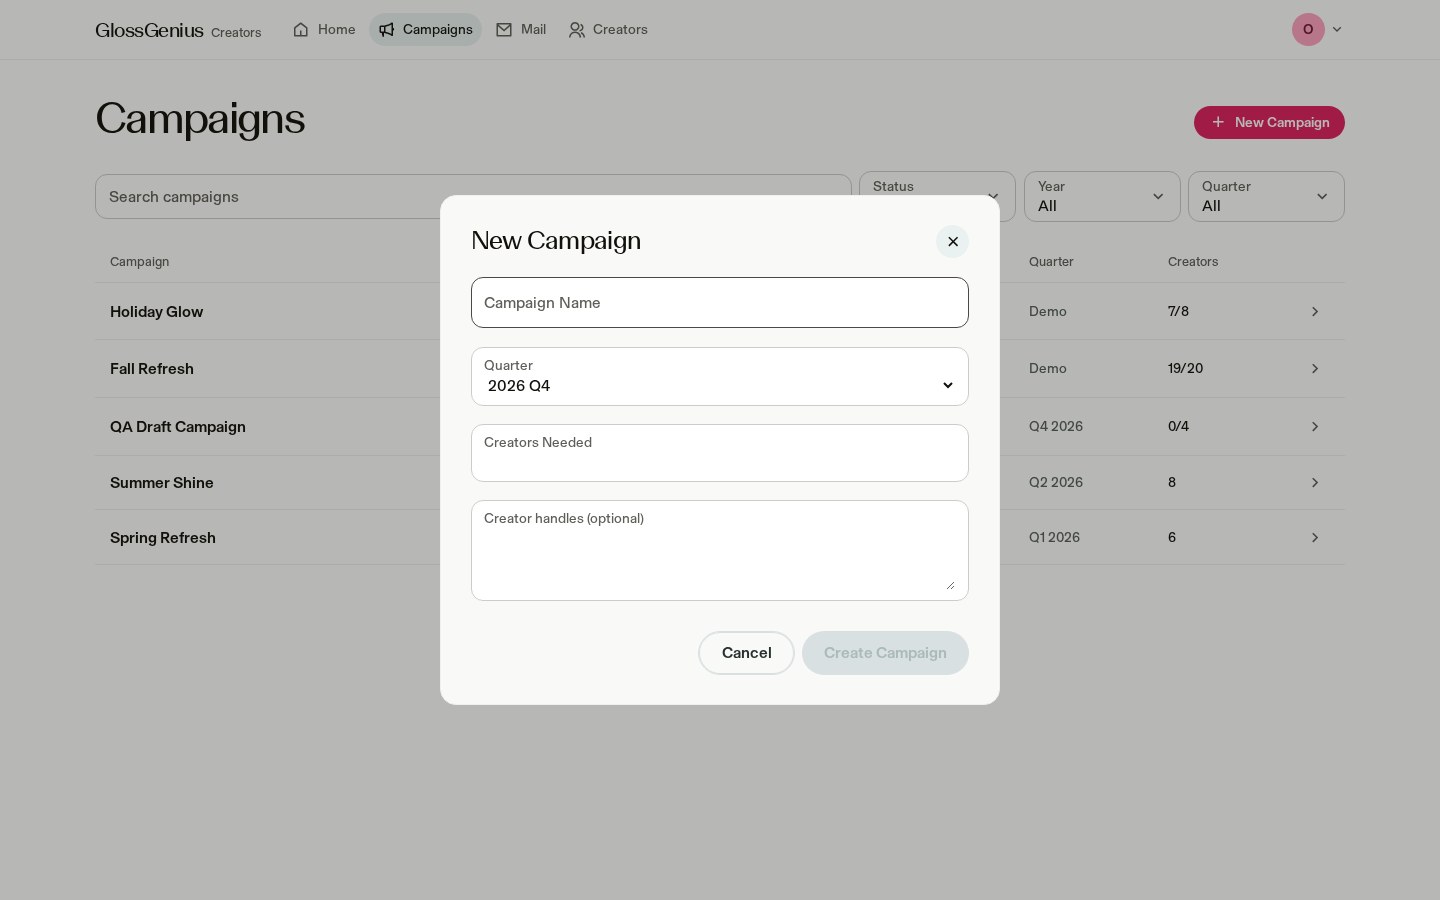Image resolution: width=1440 pixels, height=900 pixels.
Task: Click the Campaign column header
Action: point(139,262)
